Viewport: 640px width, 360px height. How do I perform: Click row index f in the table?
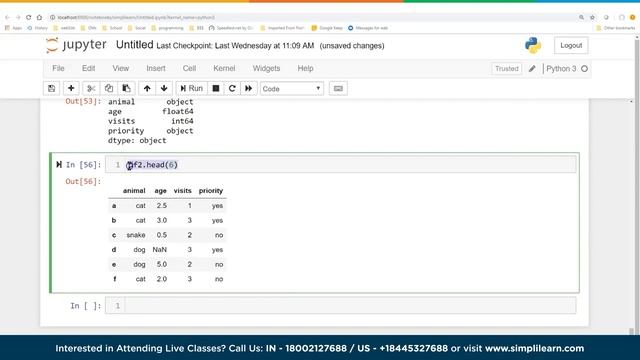[x=114, y=279]
